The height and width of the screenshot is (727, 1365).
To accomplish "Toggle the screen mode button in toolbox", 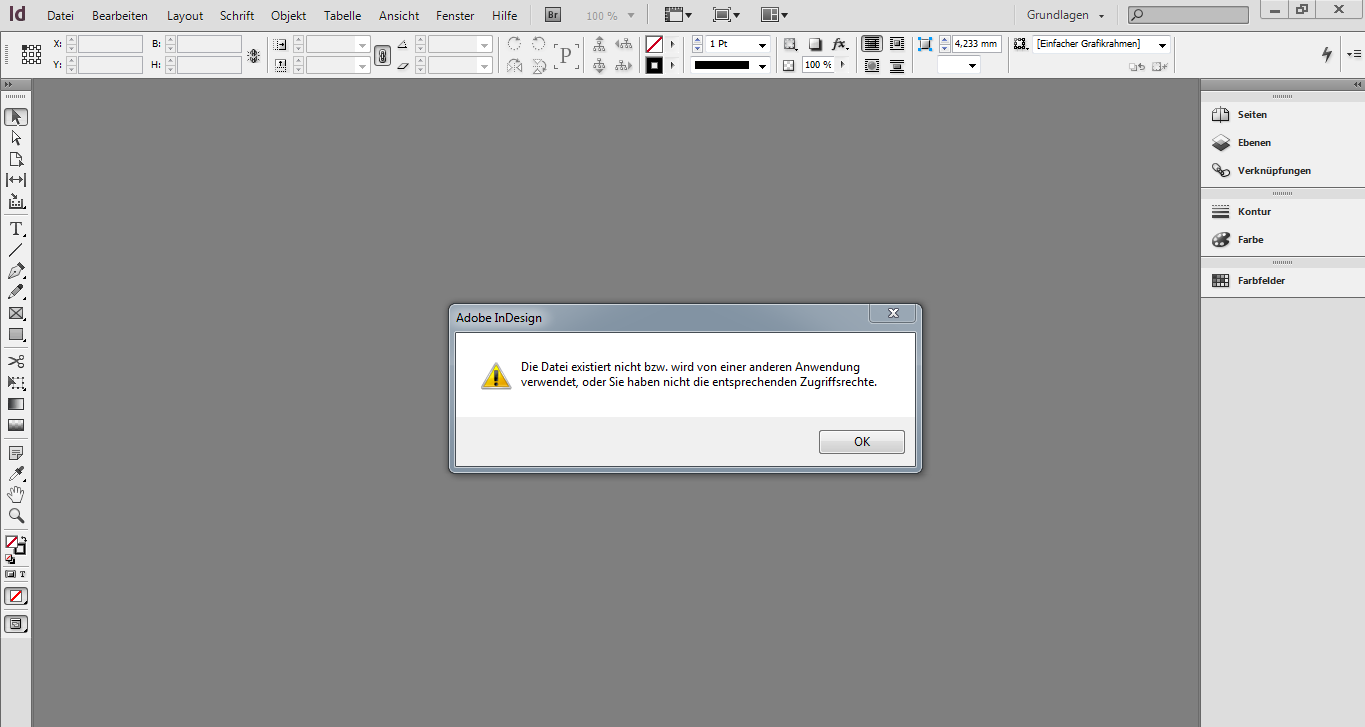I will 16,624.
